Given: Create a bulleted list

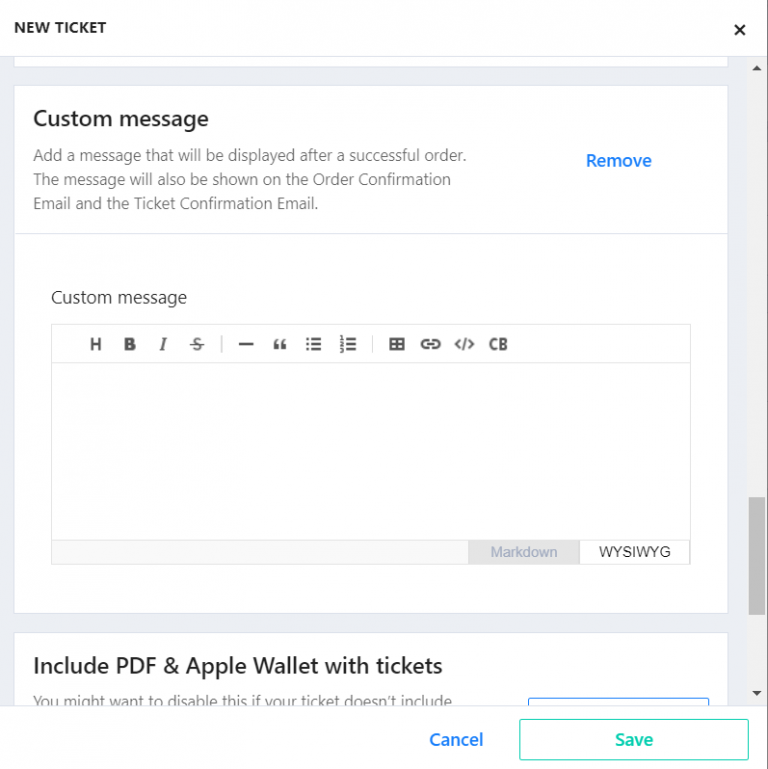Looking at the screenshot, I should tap(314, 344).
